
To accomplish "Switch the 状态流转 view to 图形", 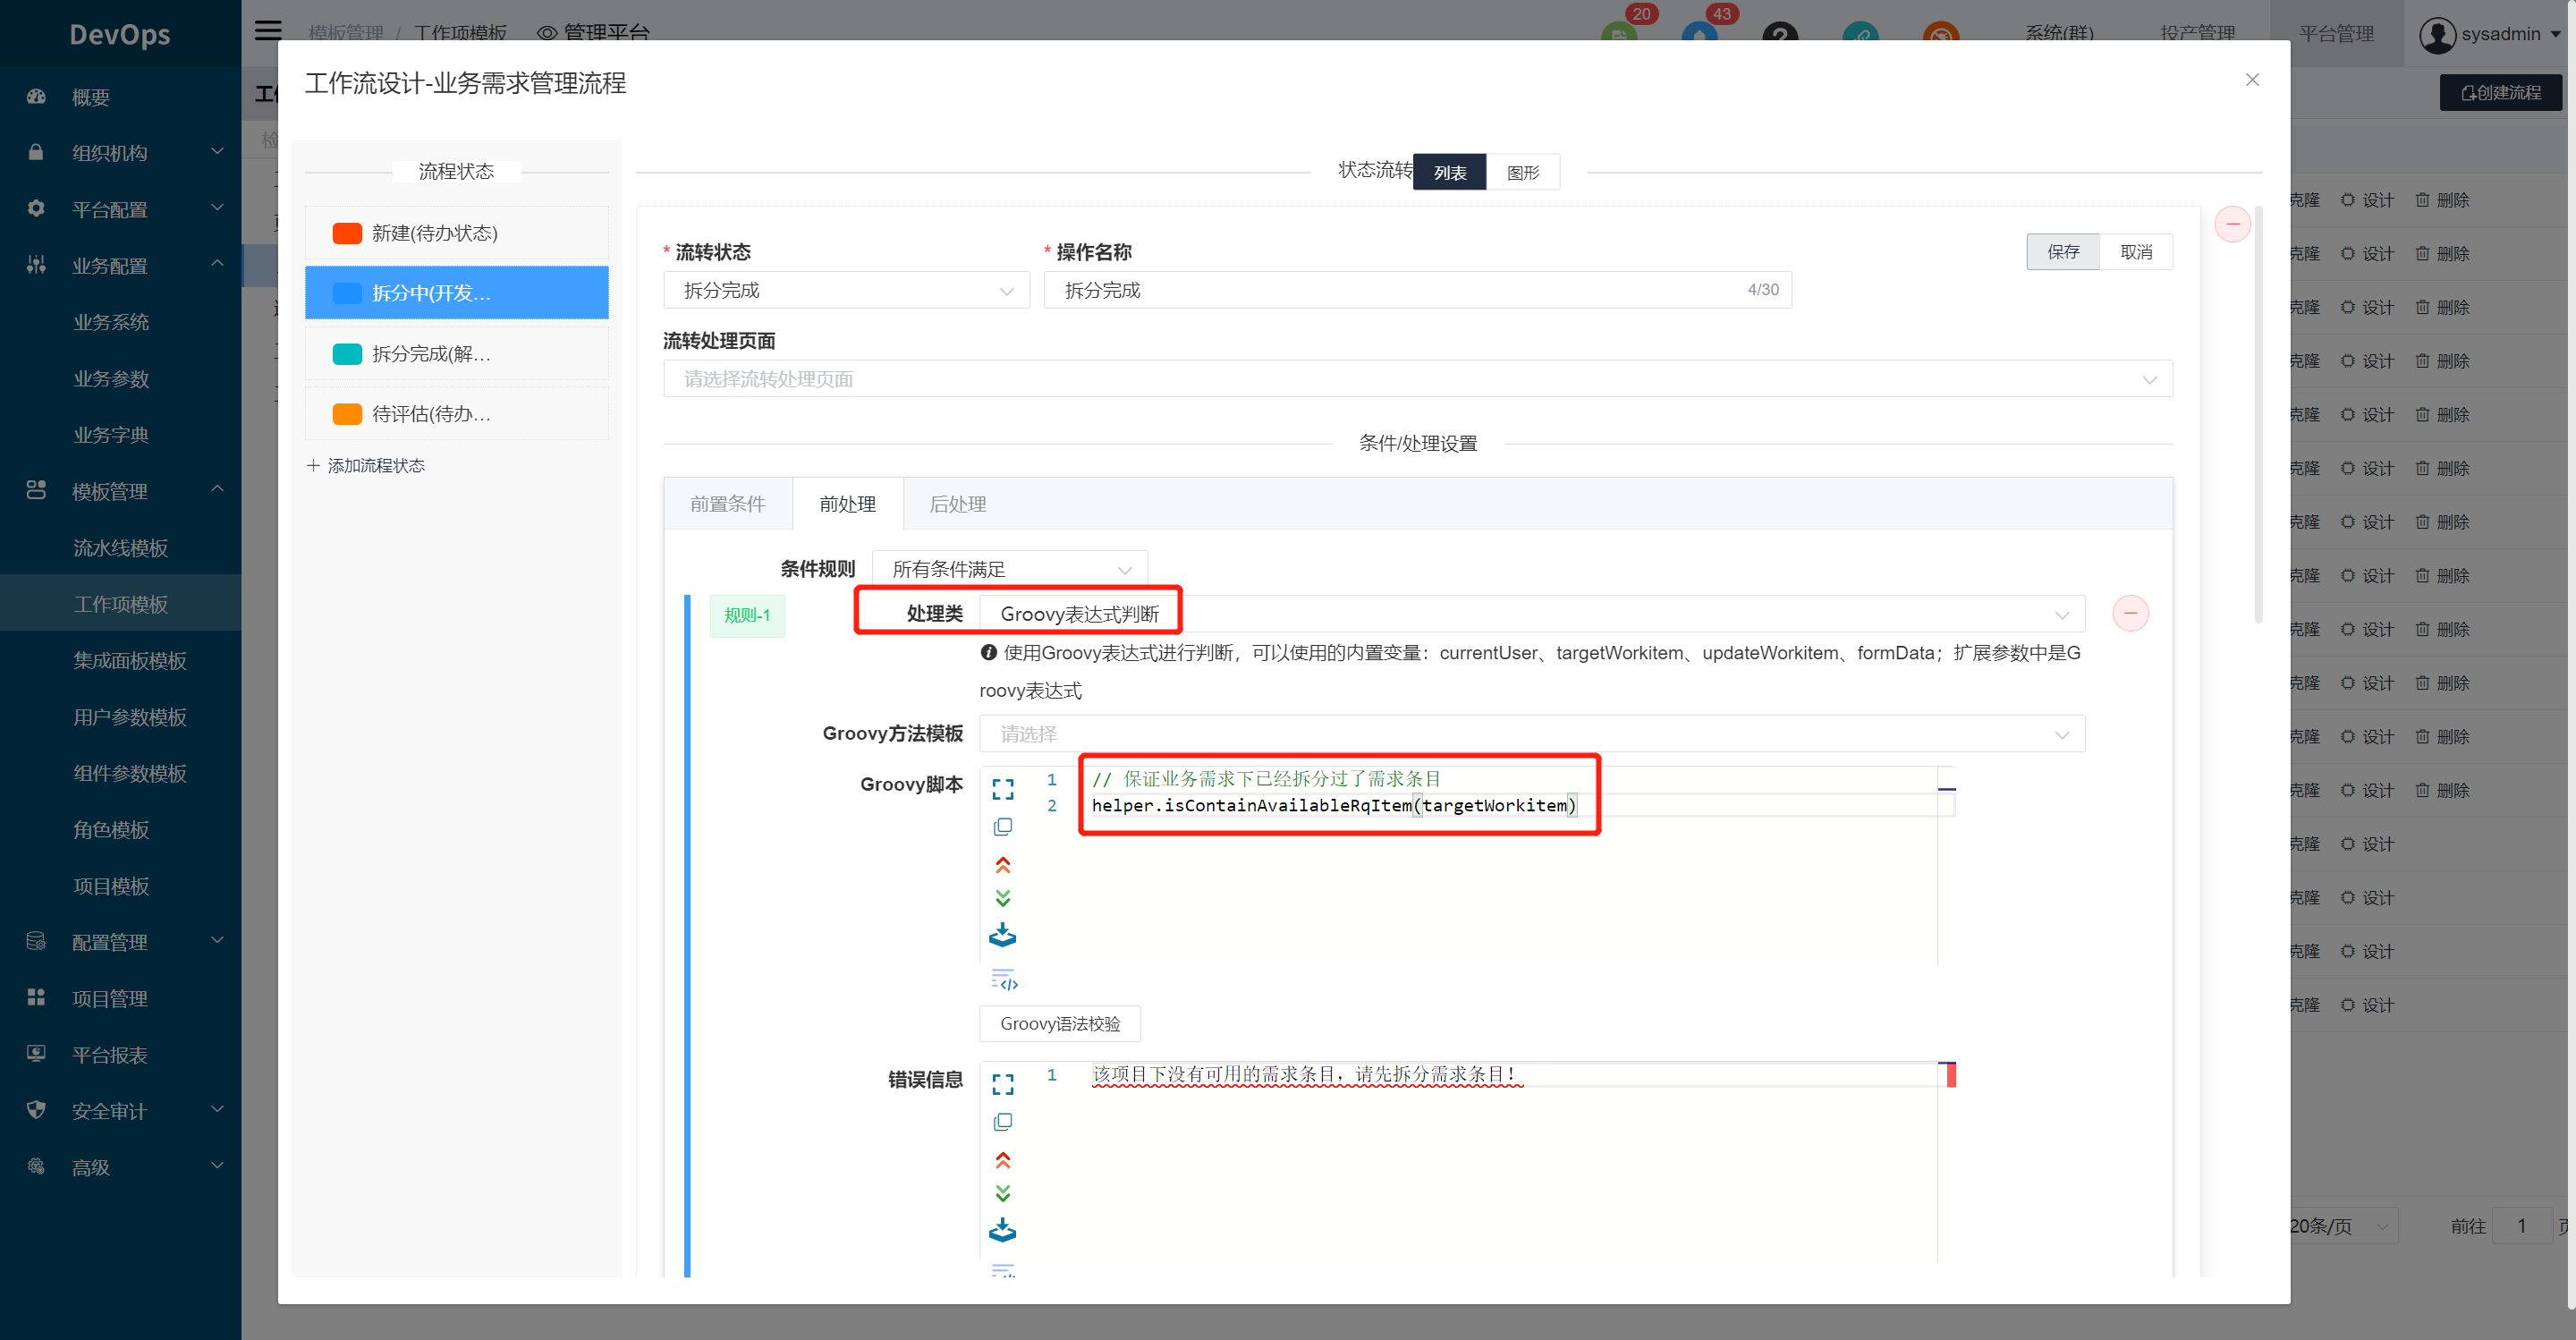I will pos(1522,171).
